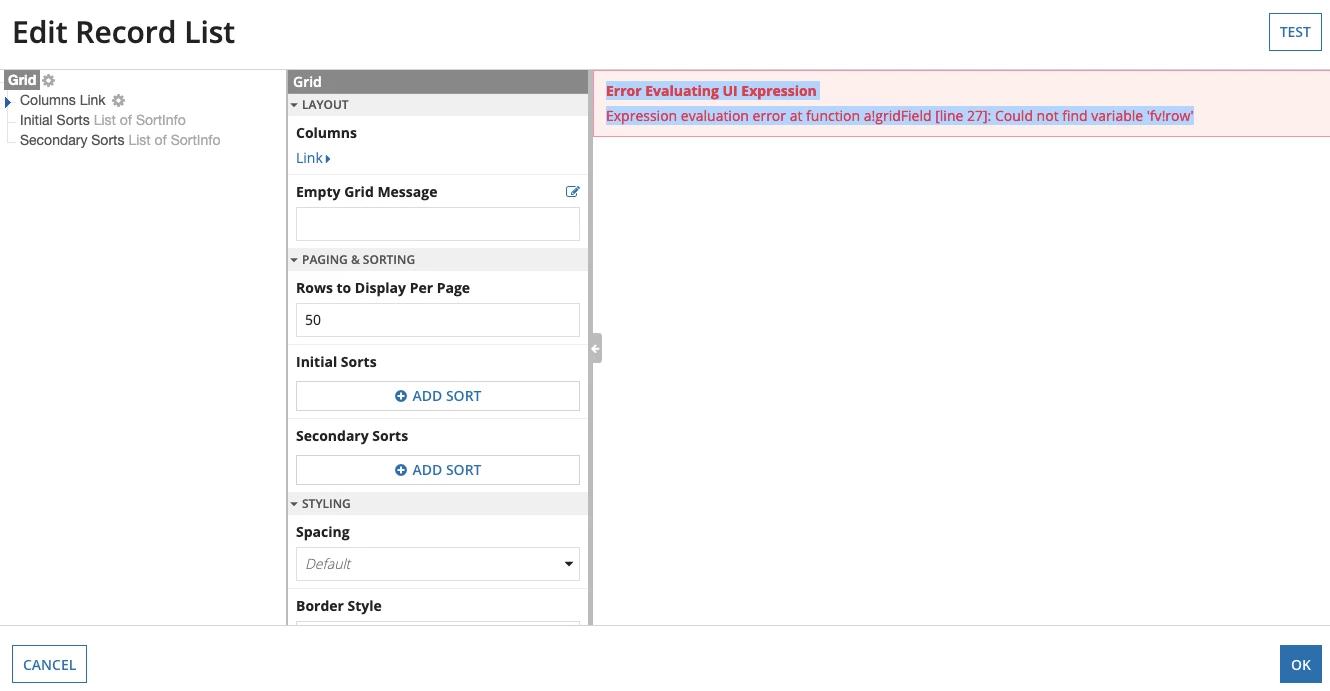This screenshot has width=1330, height=691.
Task: Expand the Columns Link tree node
Action: click(8, 101)
